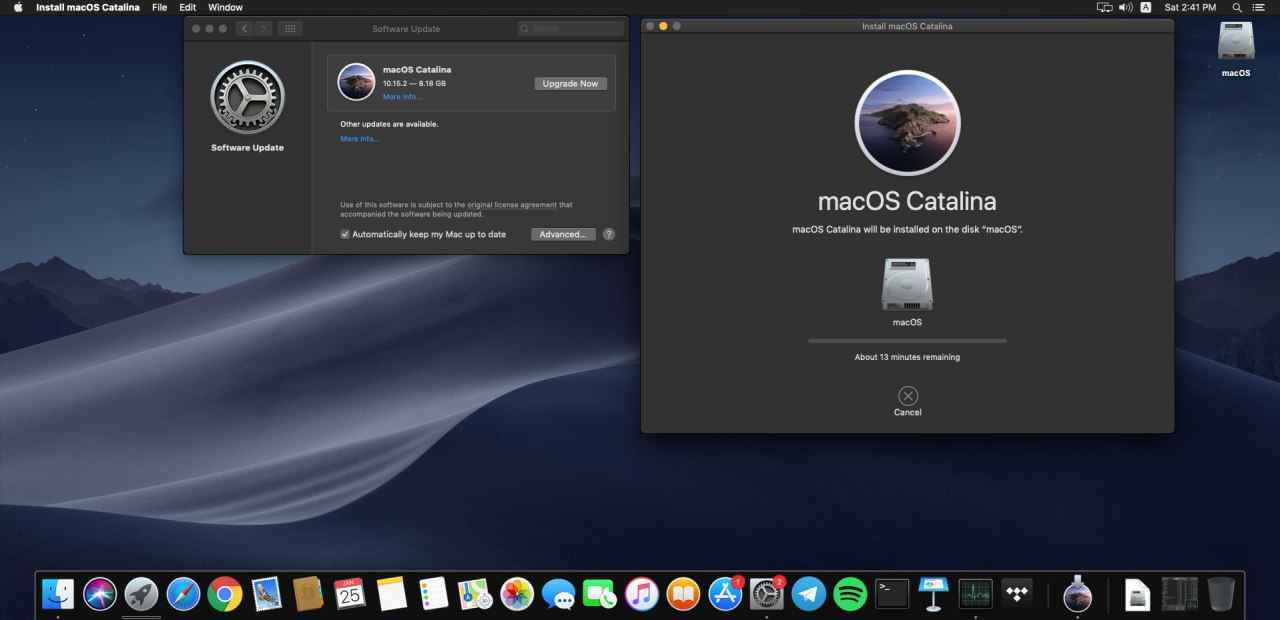Open the Apple menu
Image resolution: width=1280 pixels, height=620 pixels.
[17, 7]
